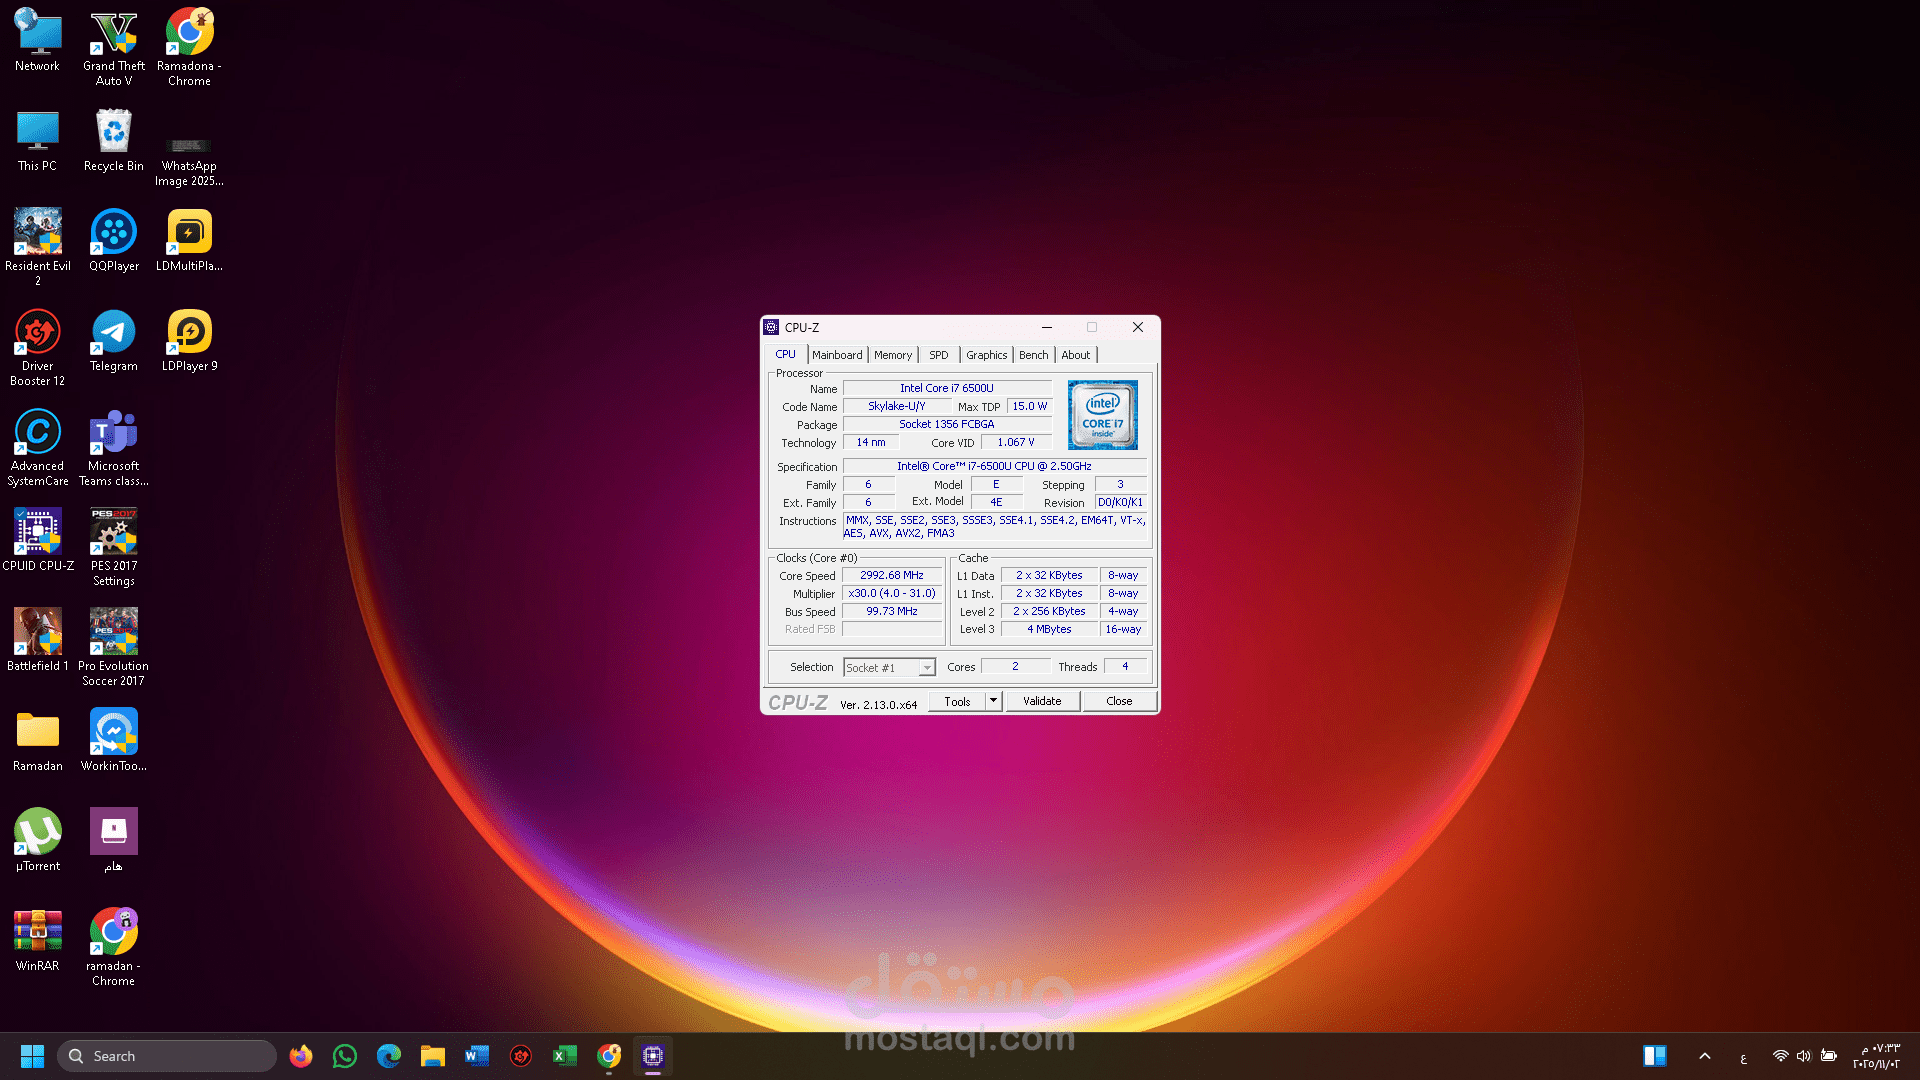Select the SPD tab

(x=938, y=355)
